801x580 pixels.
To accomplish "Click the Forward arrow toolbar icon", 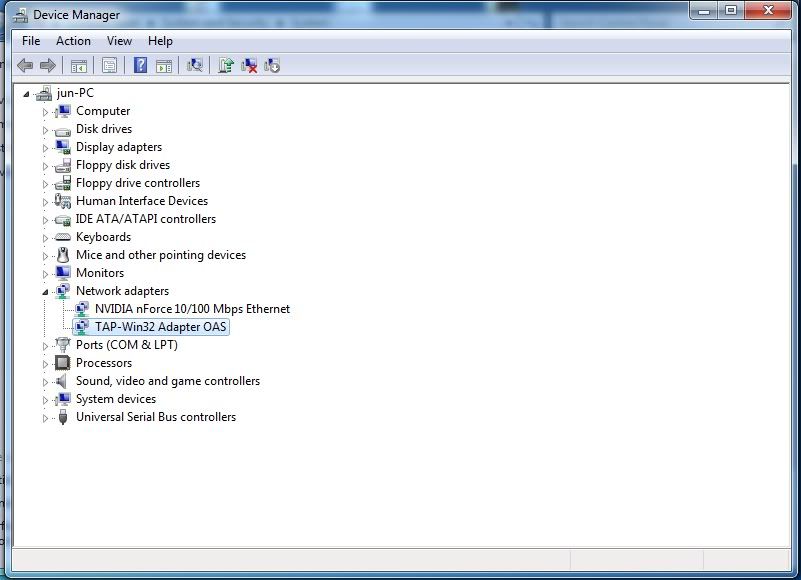I will tap(47, 66).
